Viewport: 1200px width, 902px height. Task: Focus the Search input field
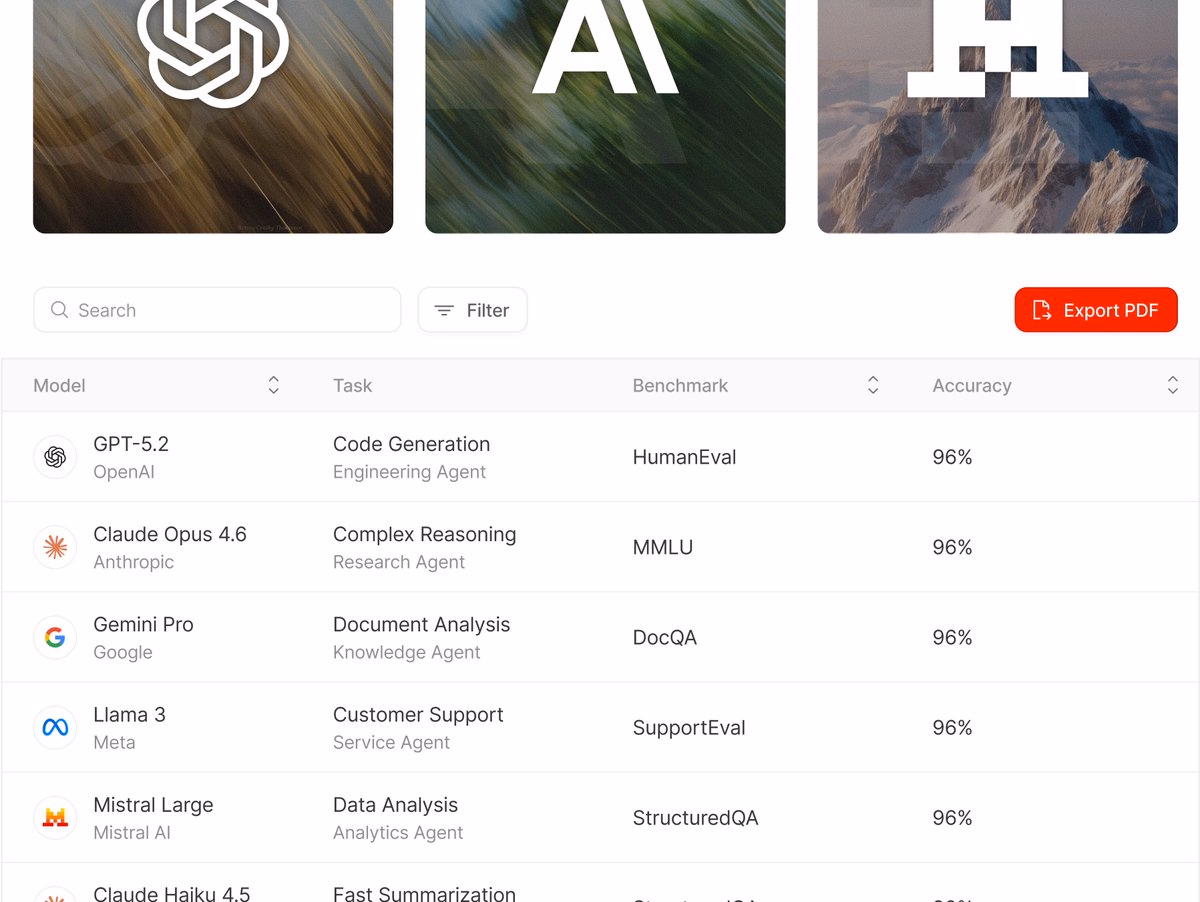pos(217,310)
